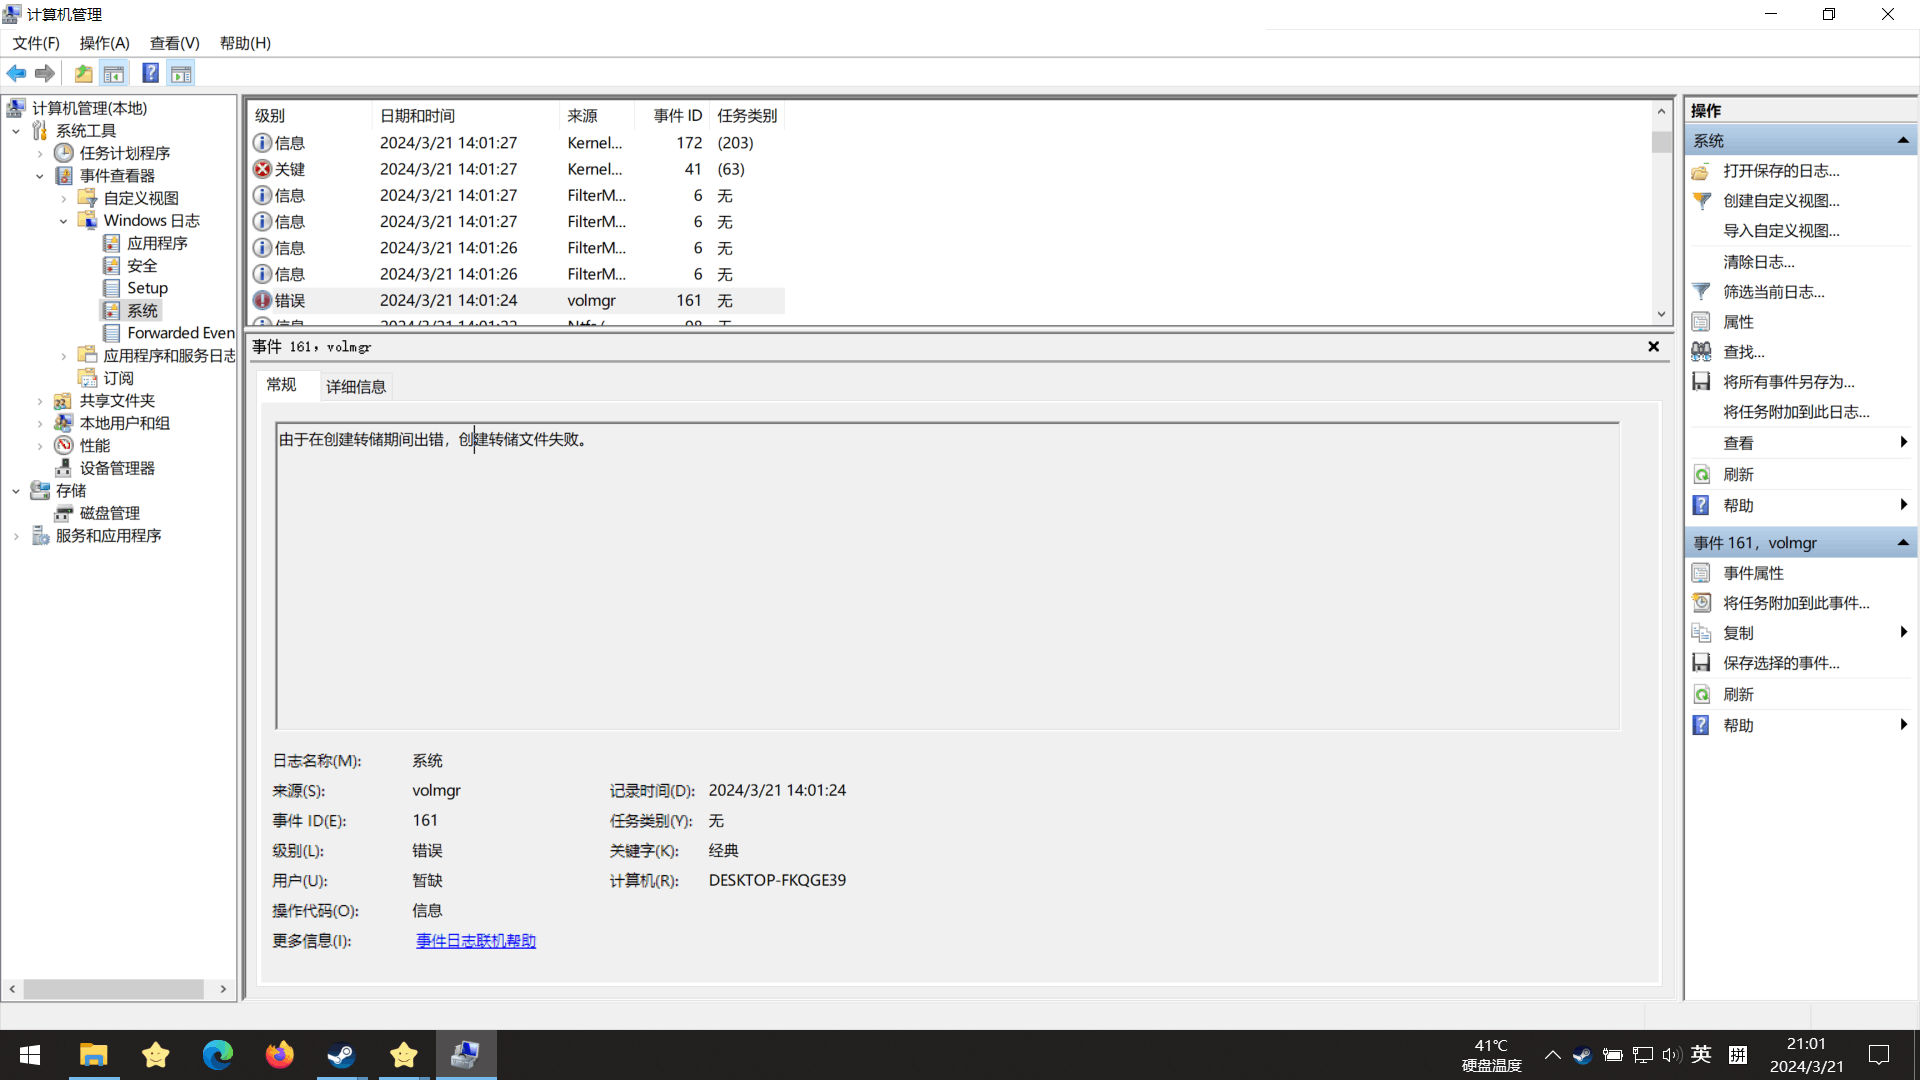Viewport: 1920px width, 1080px height.
Task: Click Save all events as (将所有事件另存为)
Action: pyautogui.click(x=1788, y=382)
